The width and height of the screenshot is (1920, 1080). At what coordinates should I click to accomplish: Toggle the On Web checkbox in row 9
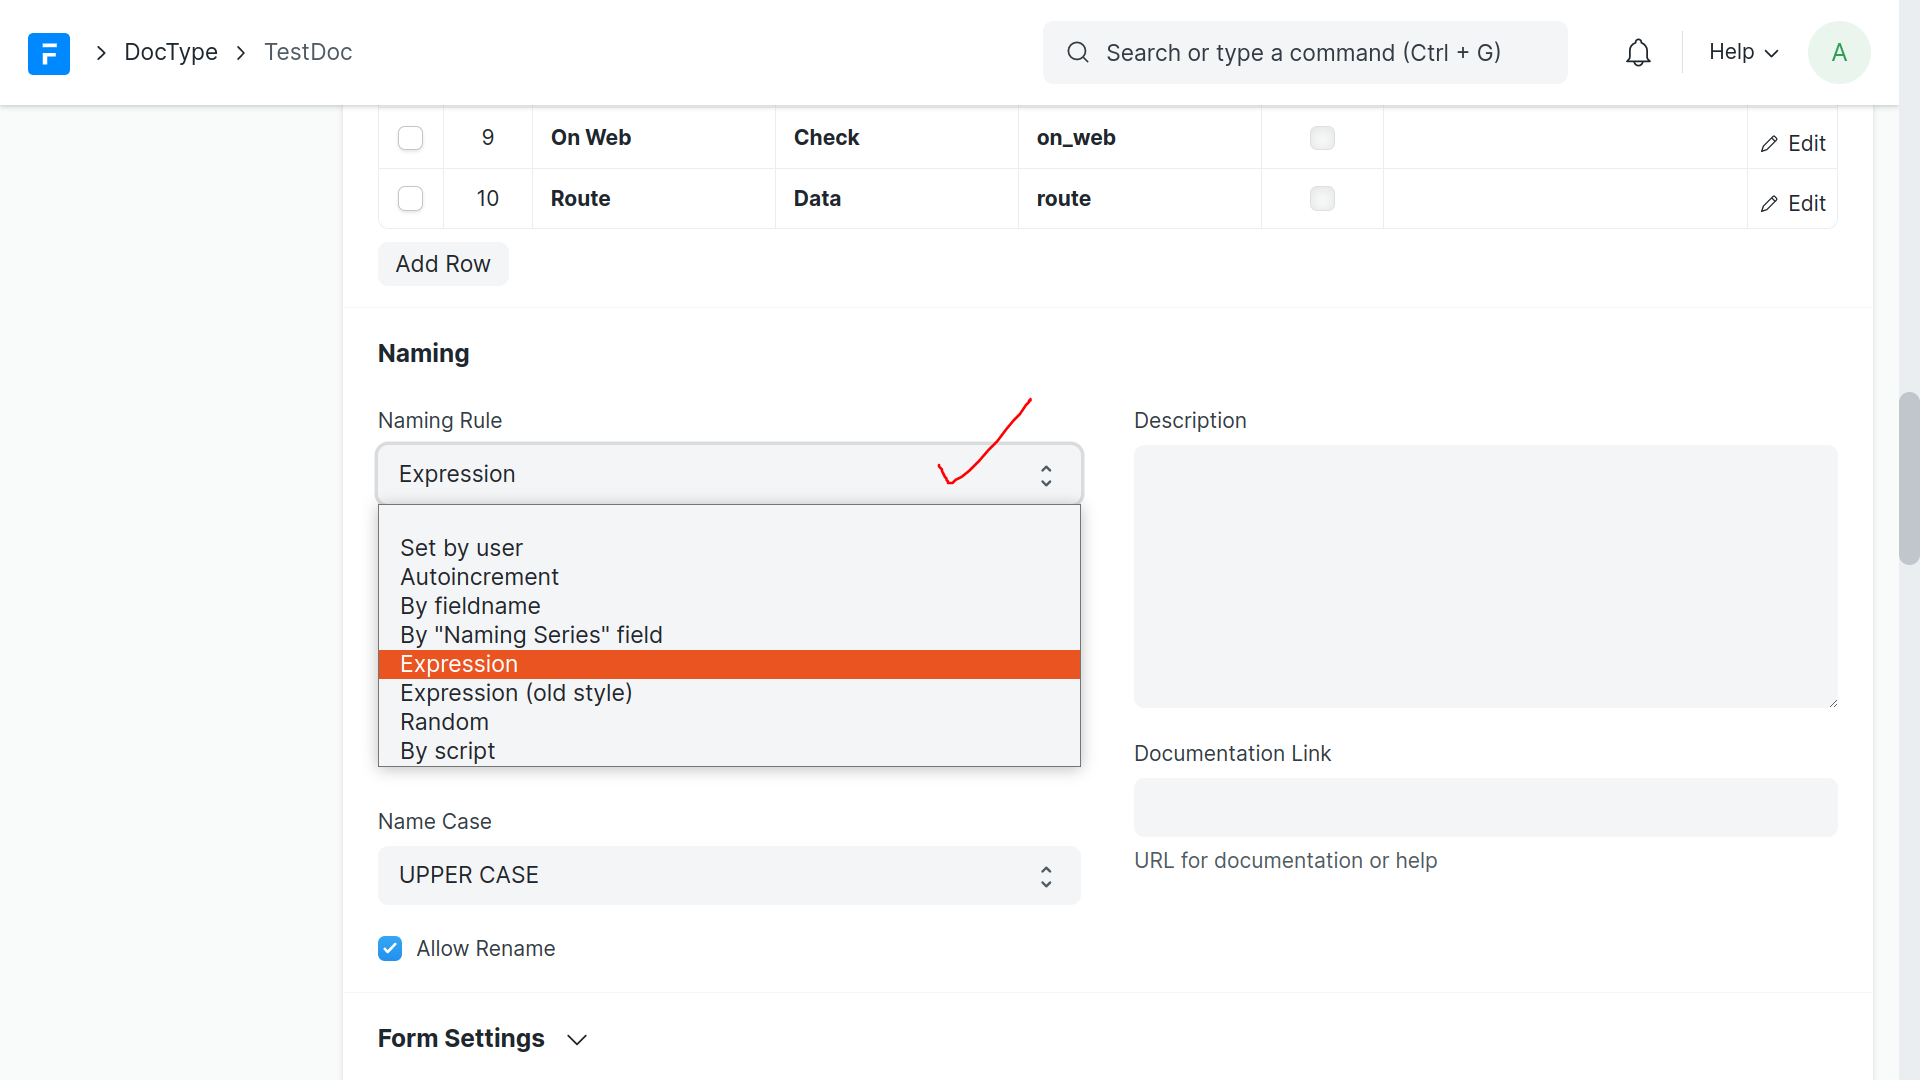(x=1321, y=138)
